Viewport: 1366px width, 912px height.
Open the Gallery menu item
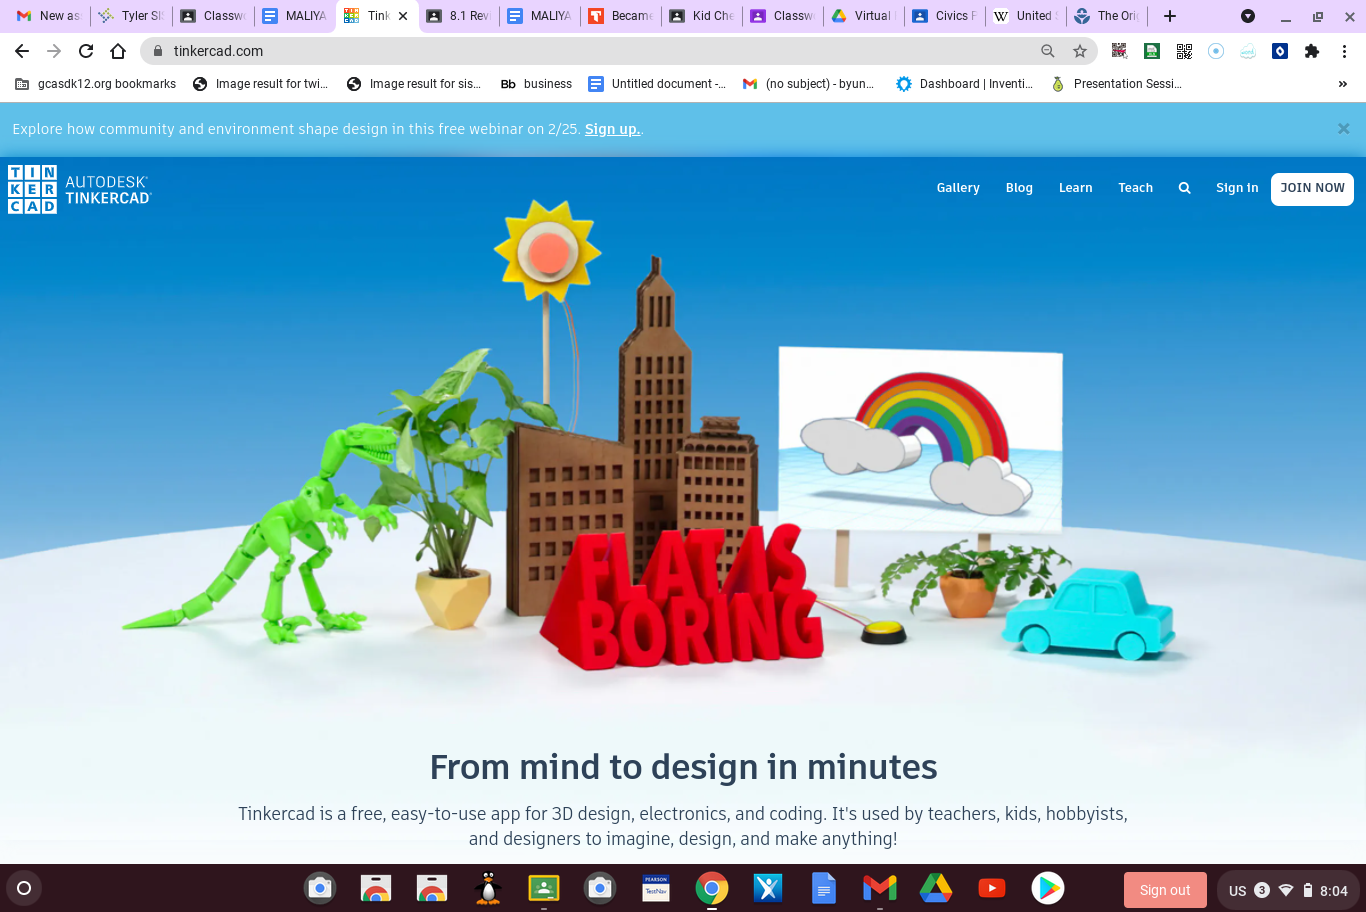[958, 188]
